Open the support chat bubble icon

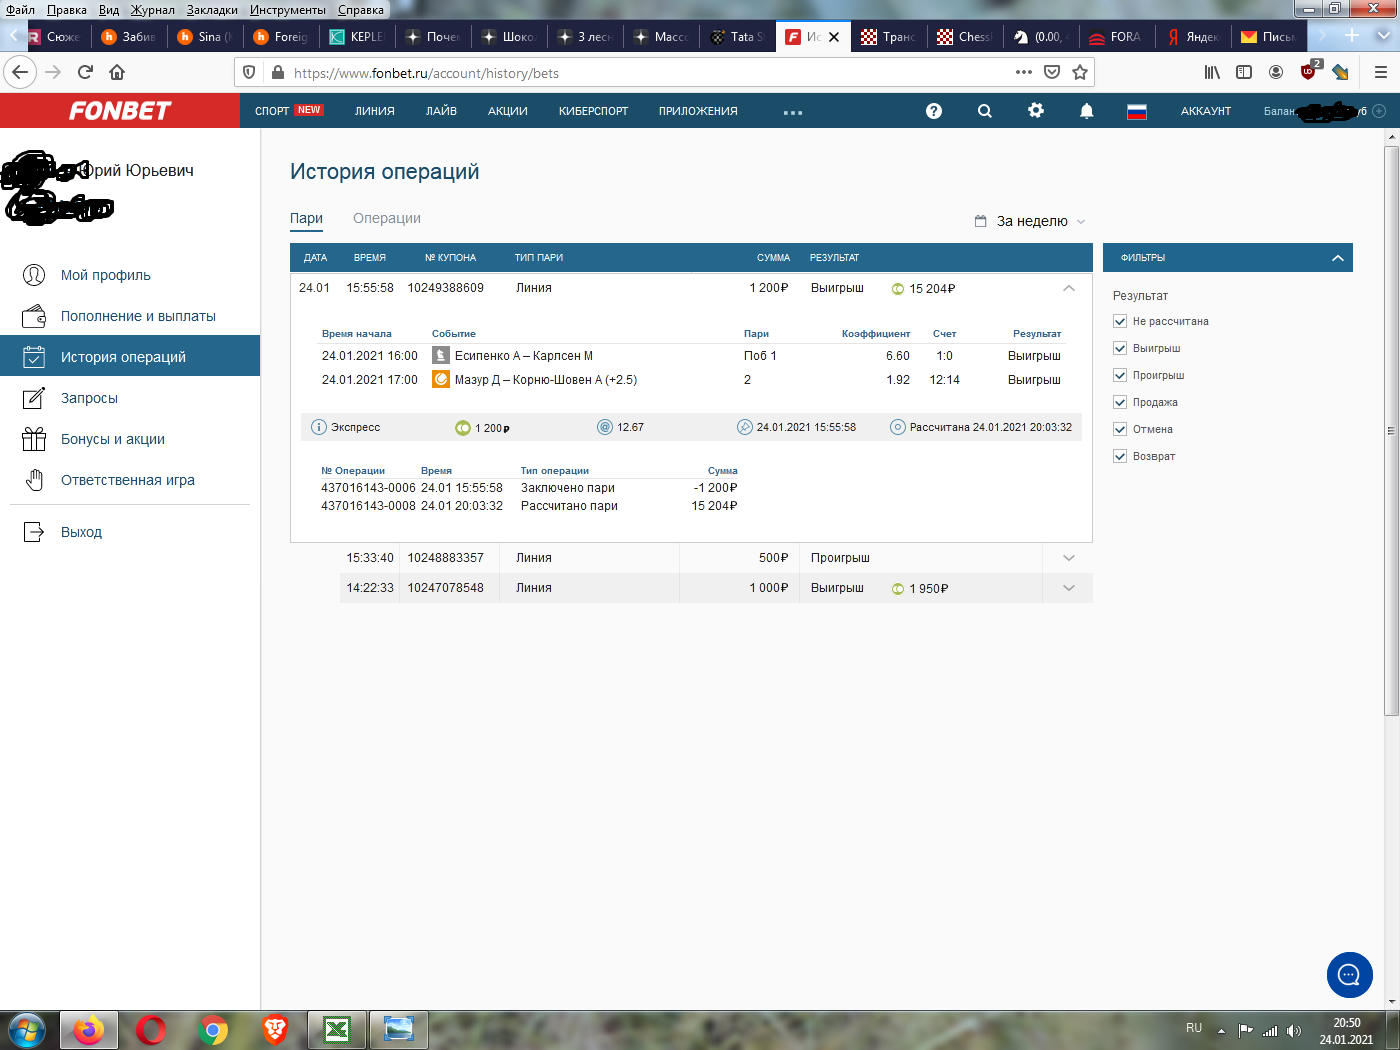click(1349, 975)
